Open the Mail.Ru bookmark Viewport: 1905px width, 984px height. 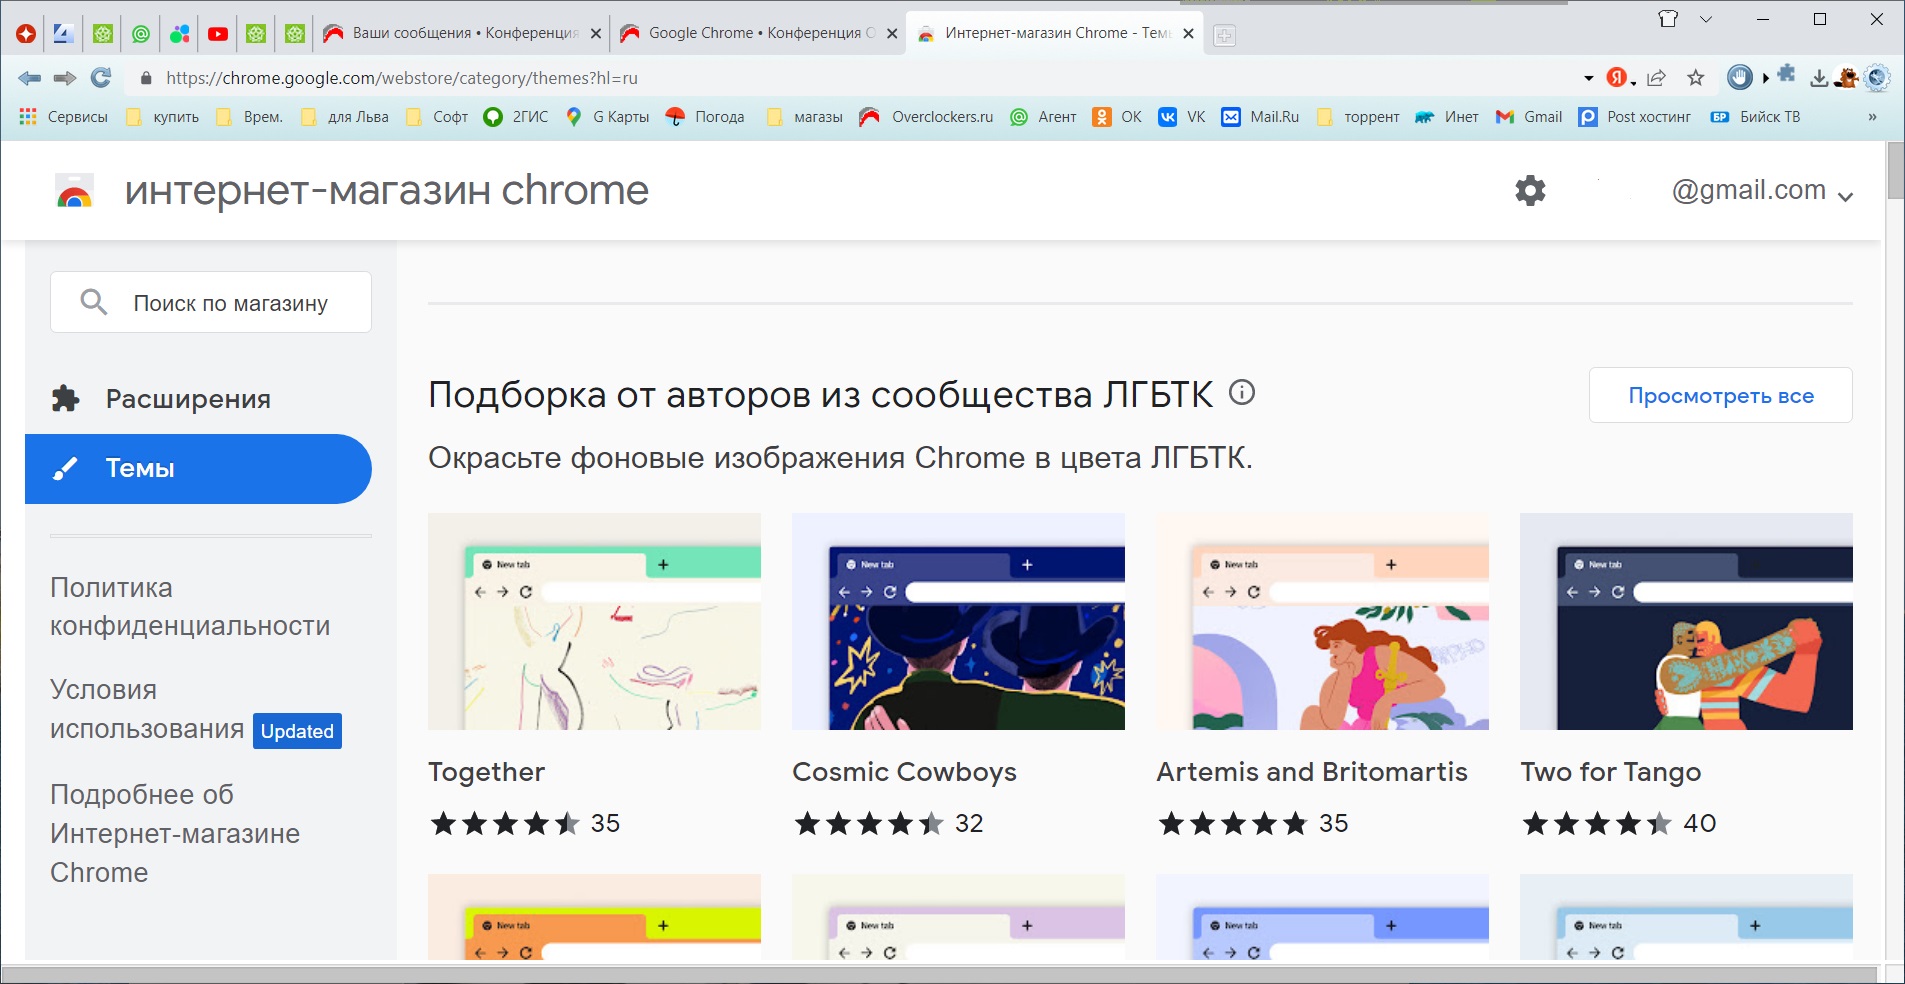tap(1260, 117)
